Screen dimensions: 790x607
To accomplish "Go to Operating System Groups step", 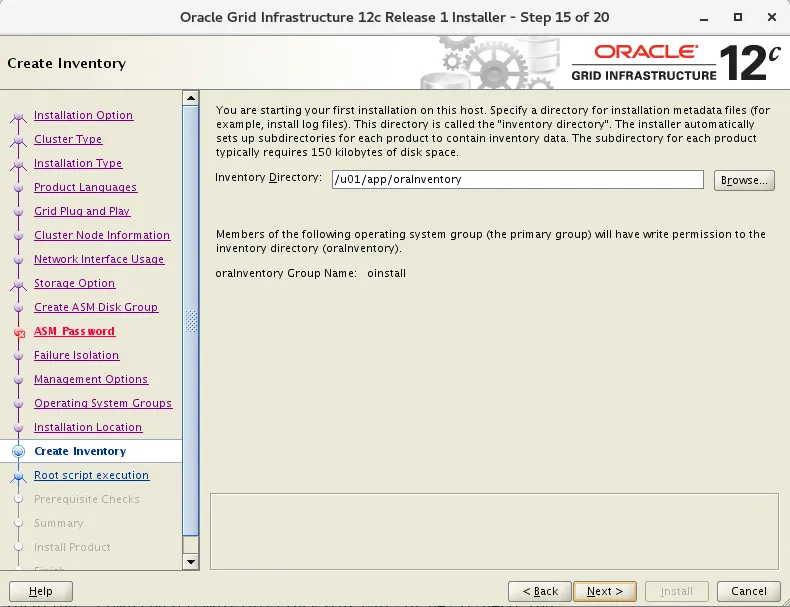I will pos(103,403).
